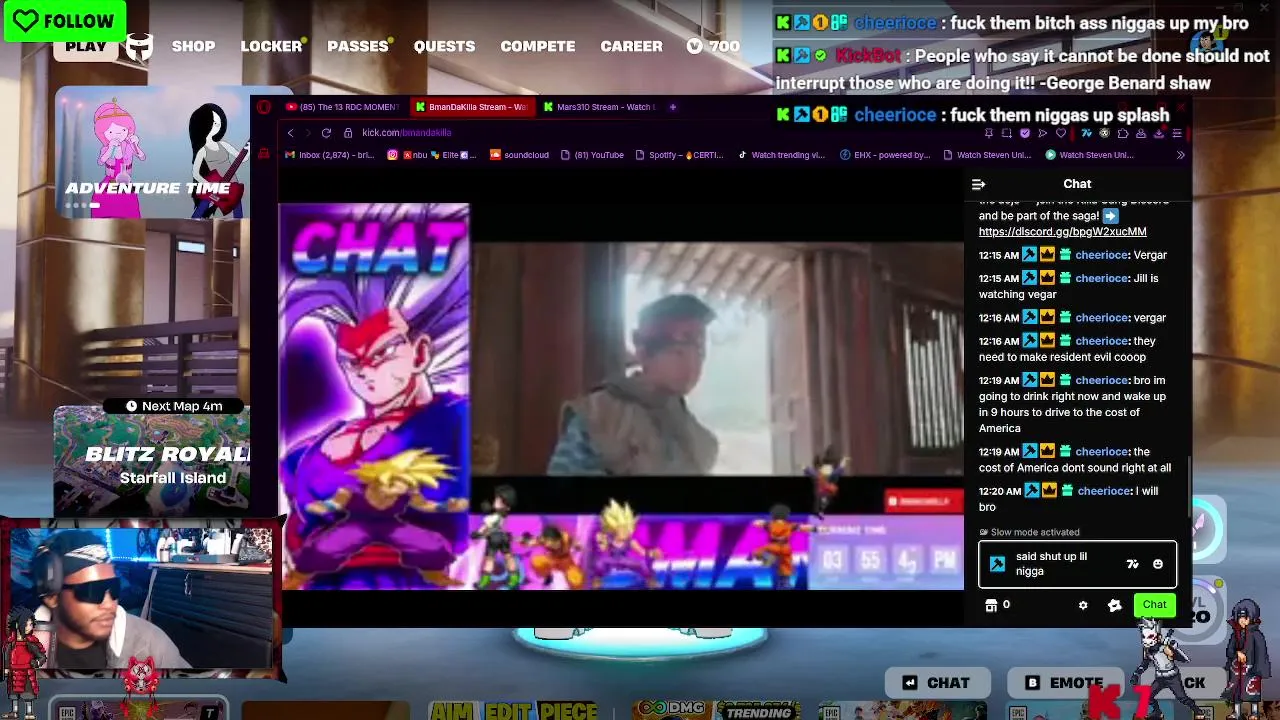Open the 7TV emote menu in chat input
The height and width of the screenshot is (720, 1280).
click(x=1132, y=564)
